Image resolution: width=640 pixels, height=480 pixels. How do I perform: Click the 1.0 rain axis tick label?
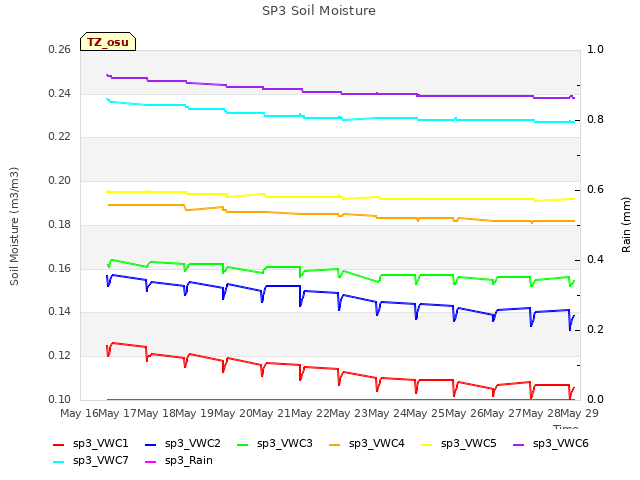pyautogui.click(x=595, y=49)
